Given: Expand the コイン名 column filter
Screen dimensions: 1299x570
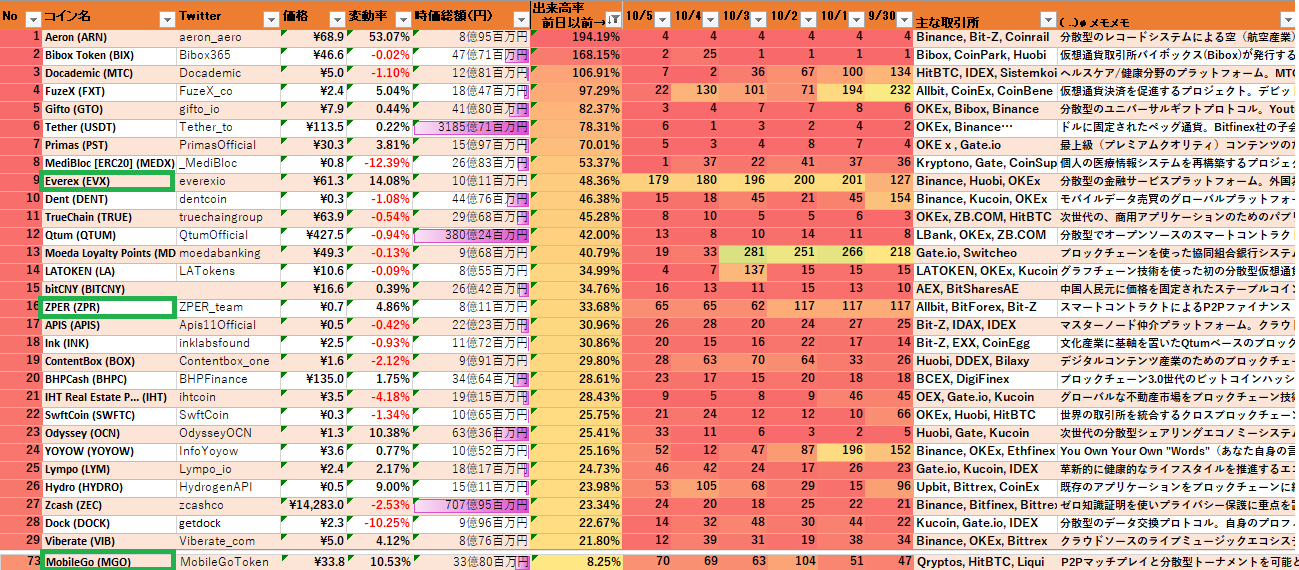Looking at the screenshot, I should coord(168,19).
